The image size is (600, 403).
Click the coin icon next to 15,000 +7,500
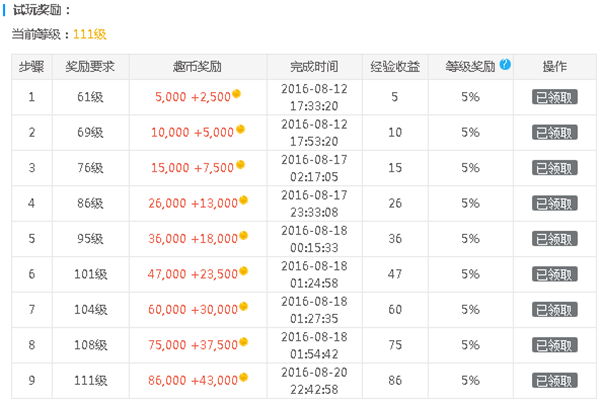[240, 165]
